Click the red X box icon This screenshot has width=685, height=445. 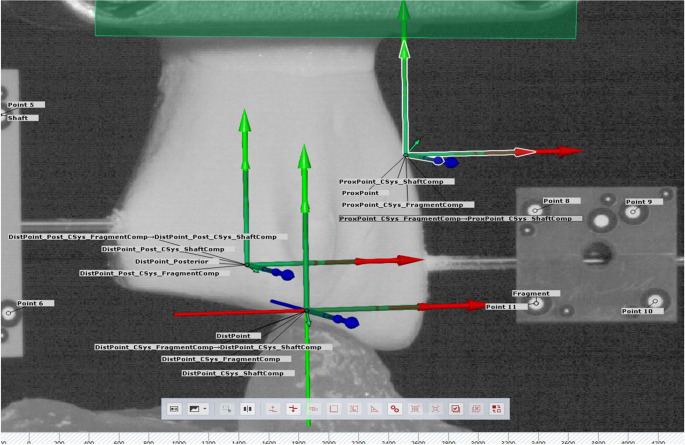476,409
